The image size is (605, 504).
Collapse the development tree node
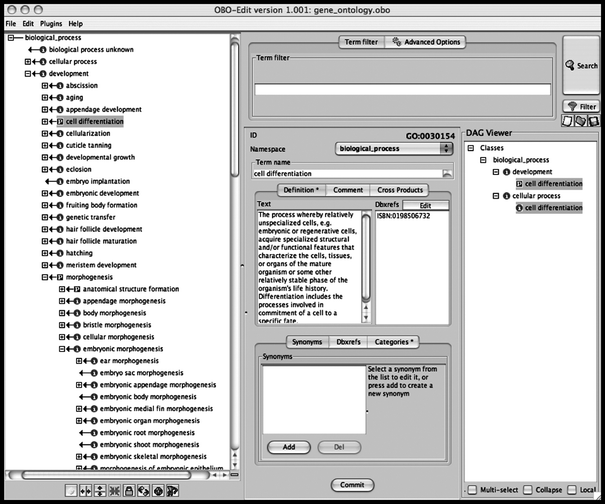click(x=28, y=74)
